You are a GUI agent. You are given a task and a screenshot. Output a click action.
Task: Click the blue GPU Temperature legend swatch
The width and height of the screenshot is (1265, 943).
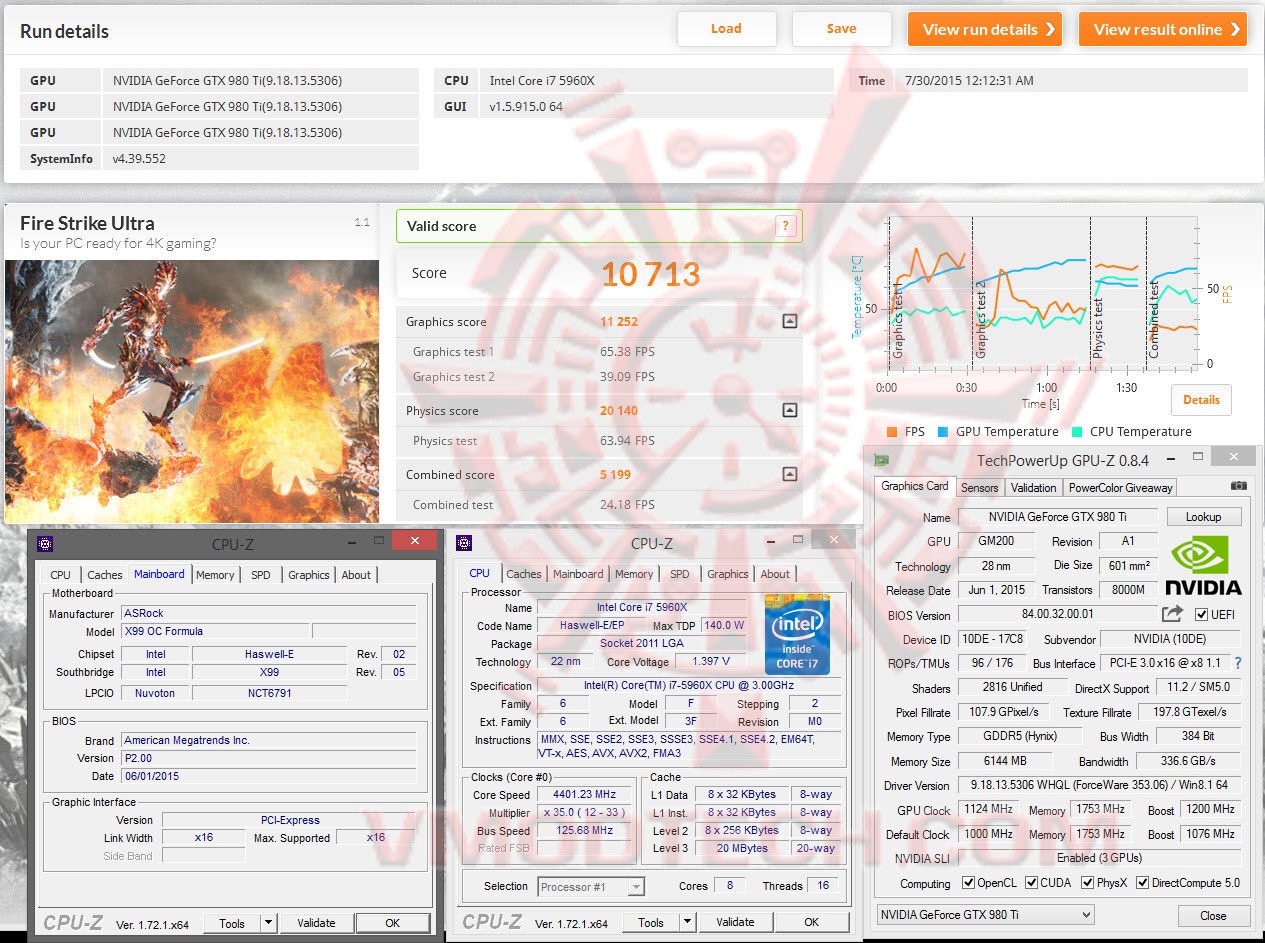point(943,432)
